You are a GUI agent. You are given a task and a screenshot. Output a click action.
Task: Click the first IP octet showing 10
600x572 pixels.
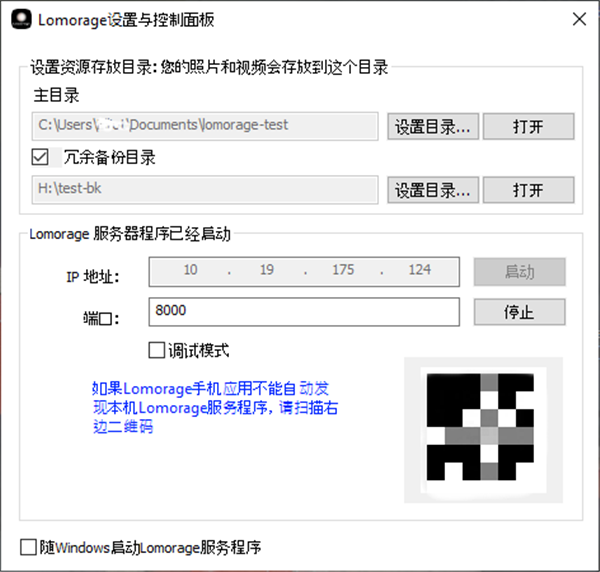(x=190, y=271)
